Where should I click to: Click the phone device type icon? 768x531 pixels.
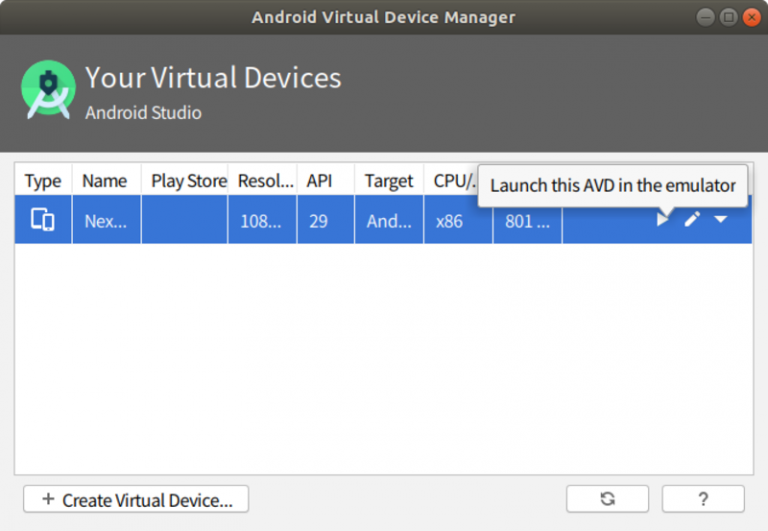[x=43, y=220]
